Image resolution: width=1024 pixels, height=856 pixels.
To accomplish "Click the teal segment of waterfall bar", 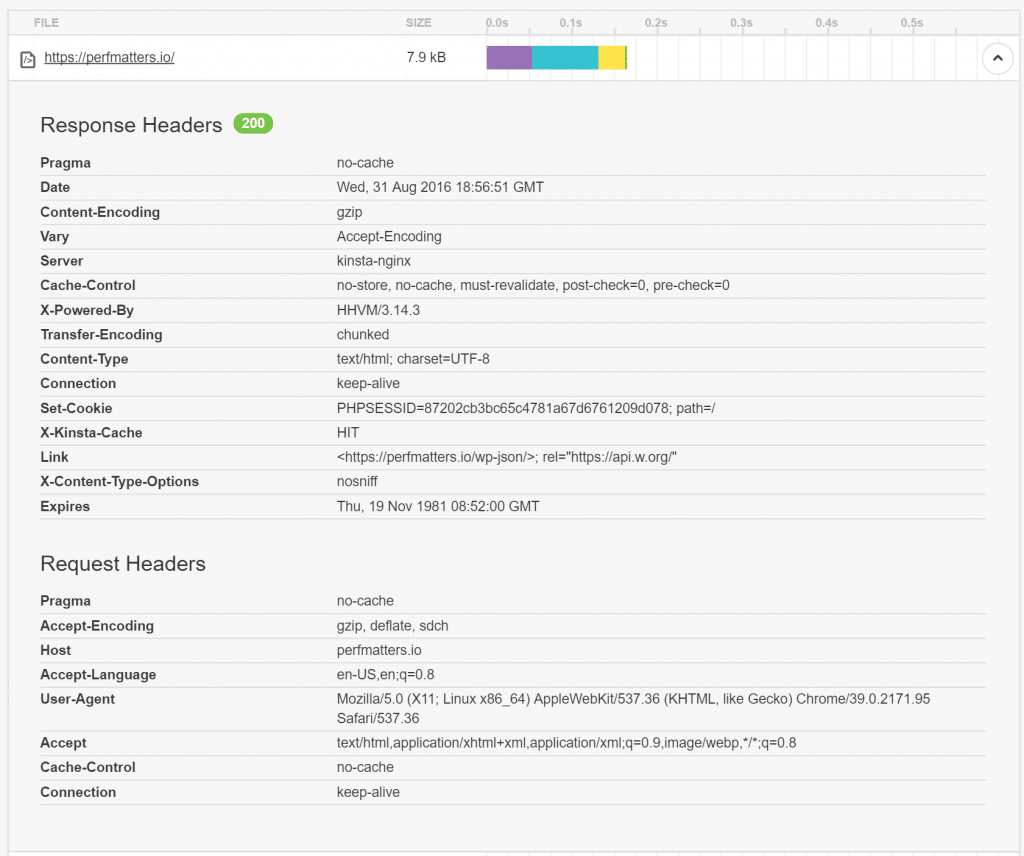I will click(x=565, y=58).
